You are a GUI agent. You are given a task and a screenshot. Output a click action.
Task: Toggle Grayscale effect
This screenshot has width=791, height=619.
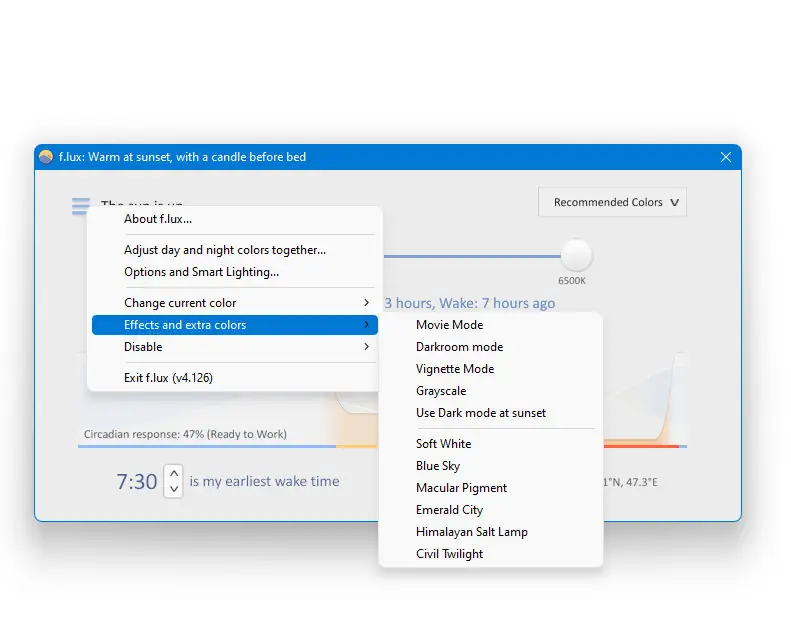click(490, 391)
